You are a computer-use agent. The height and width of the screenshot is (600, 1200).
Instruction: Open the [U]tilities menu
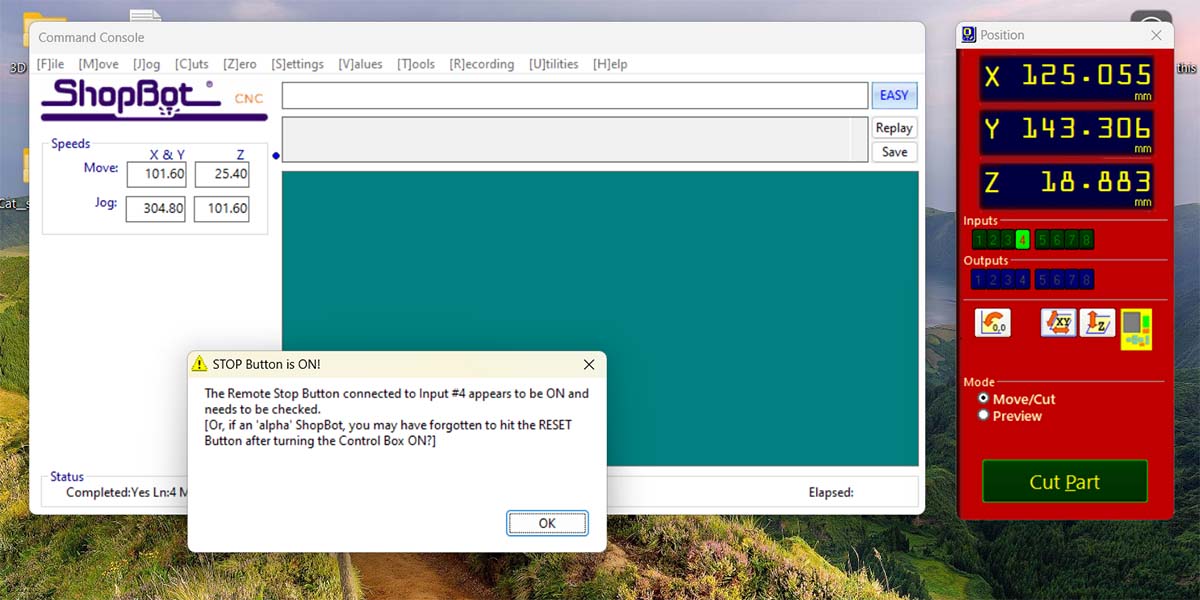(554, 64)
